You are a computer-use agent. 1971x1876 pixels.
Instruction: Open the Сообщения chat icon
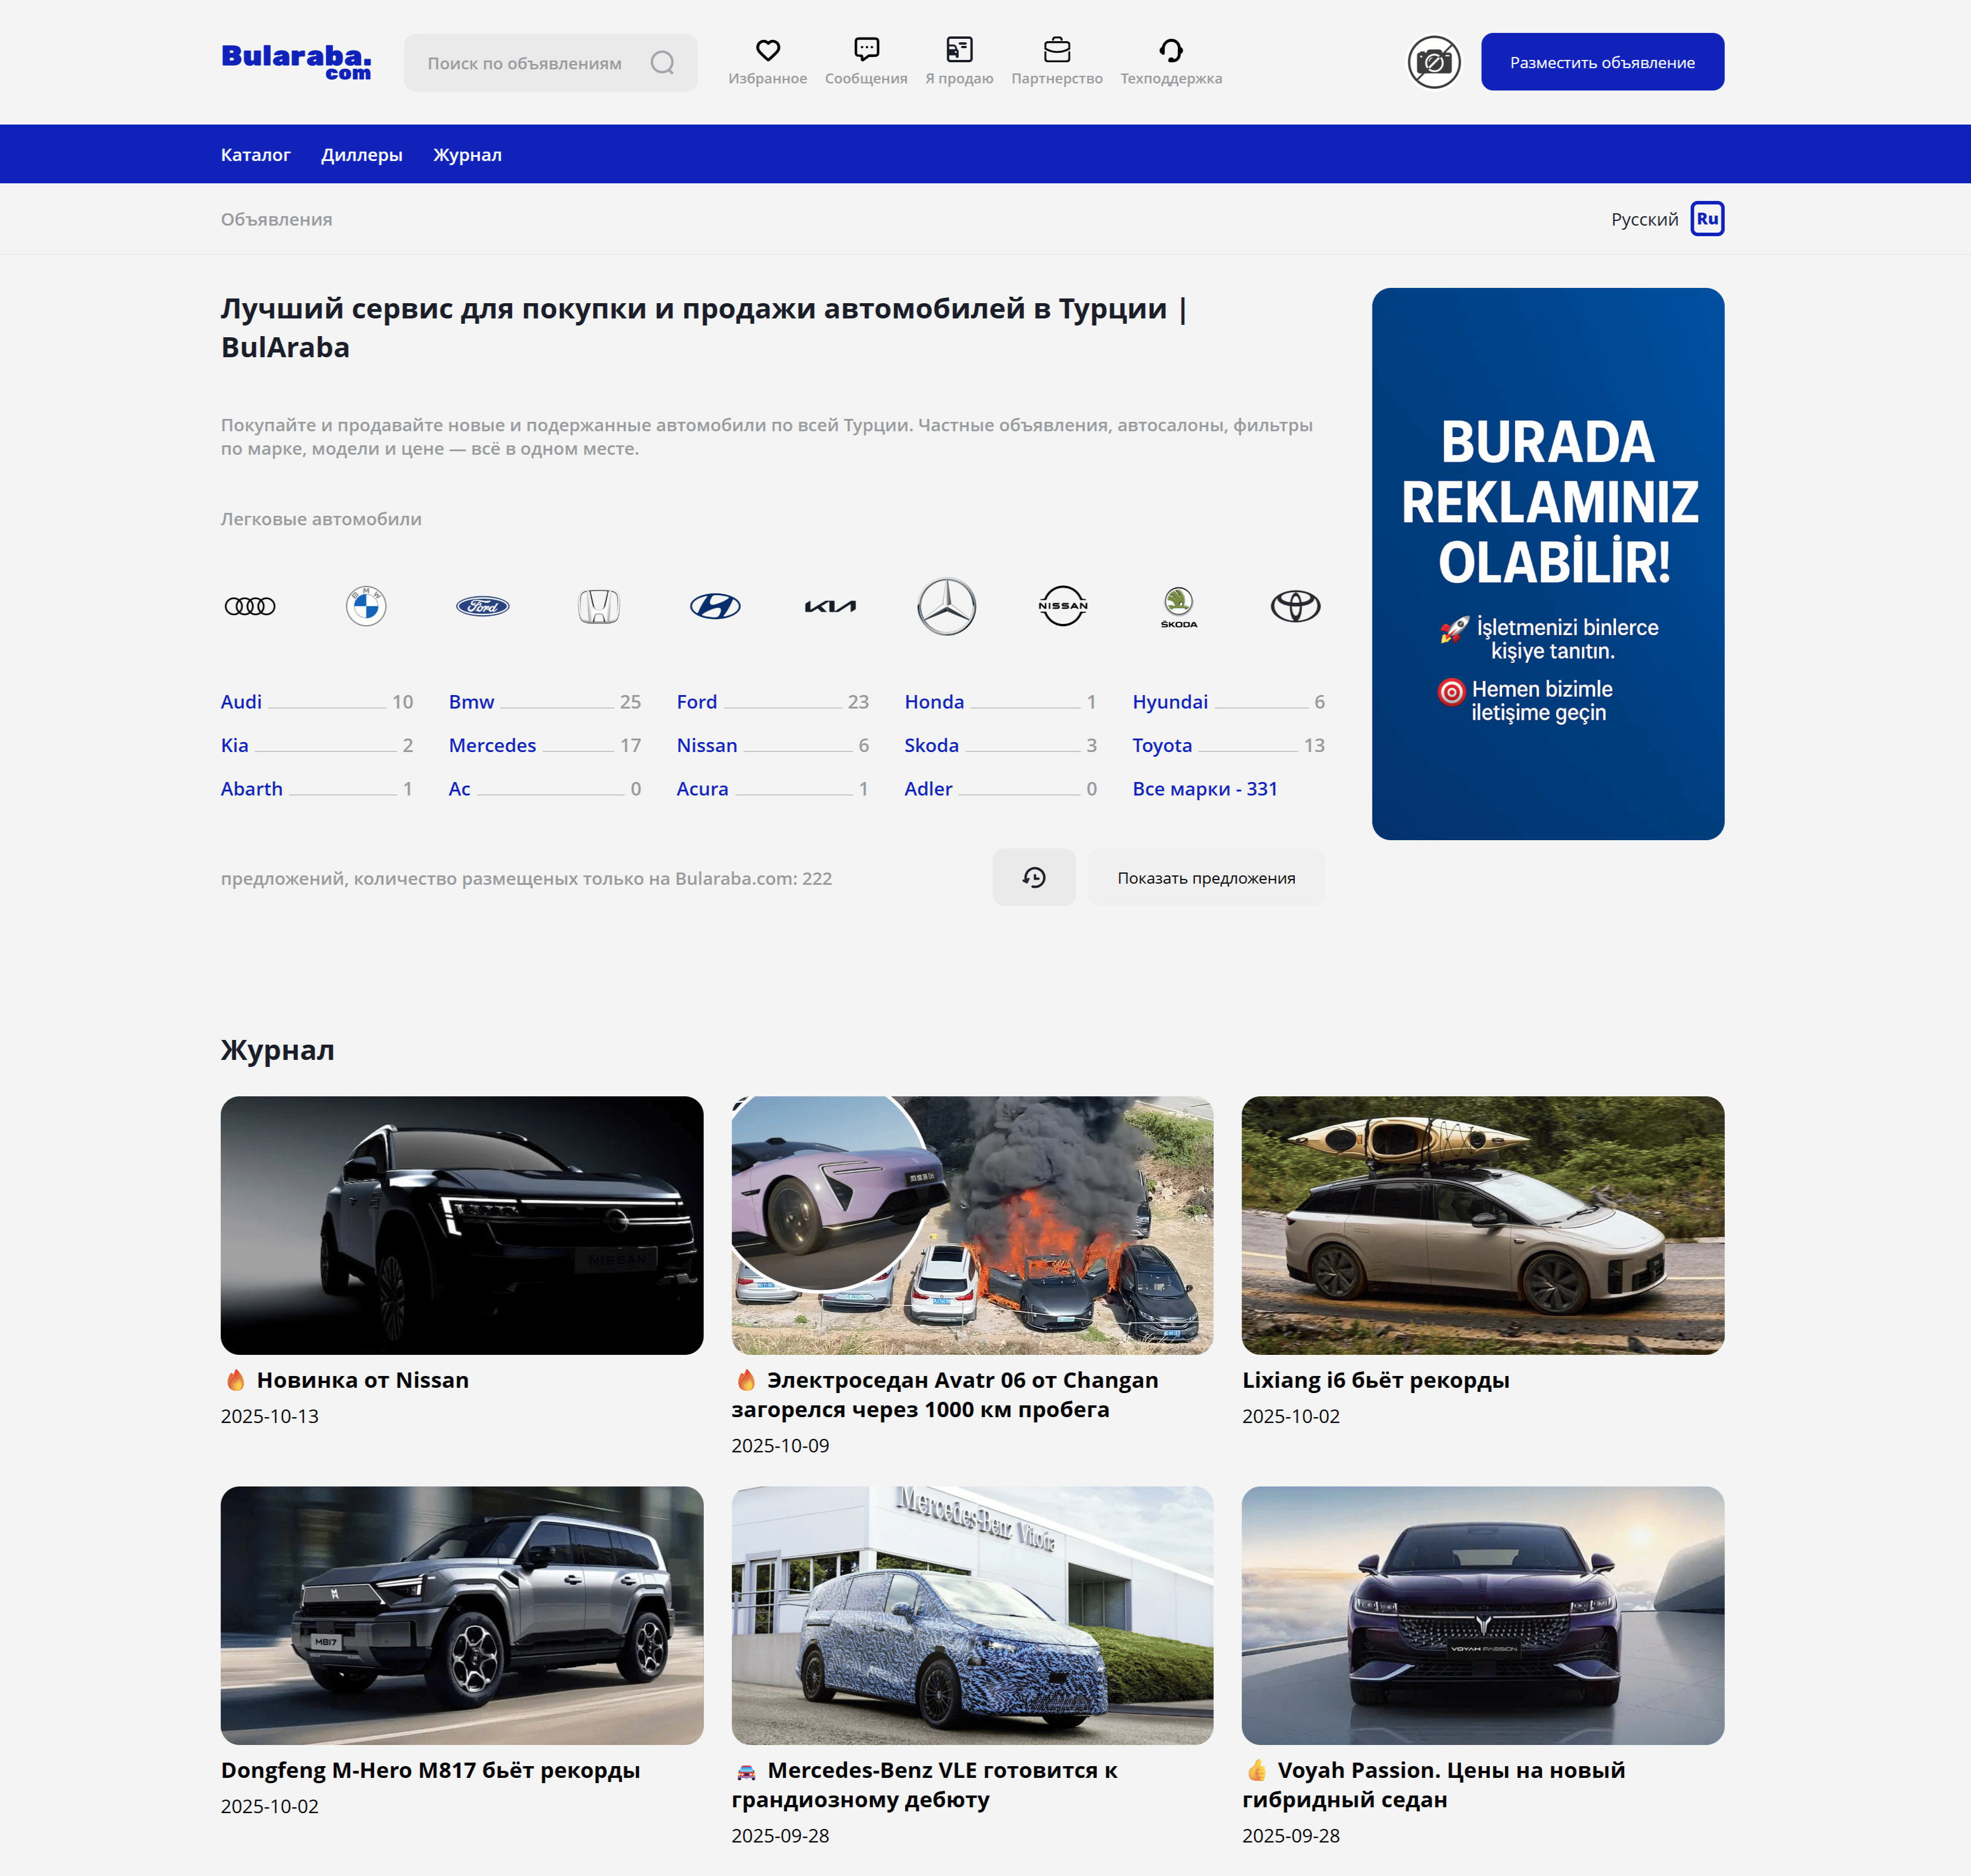point(866,50)
